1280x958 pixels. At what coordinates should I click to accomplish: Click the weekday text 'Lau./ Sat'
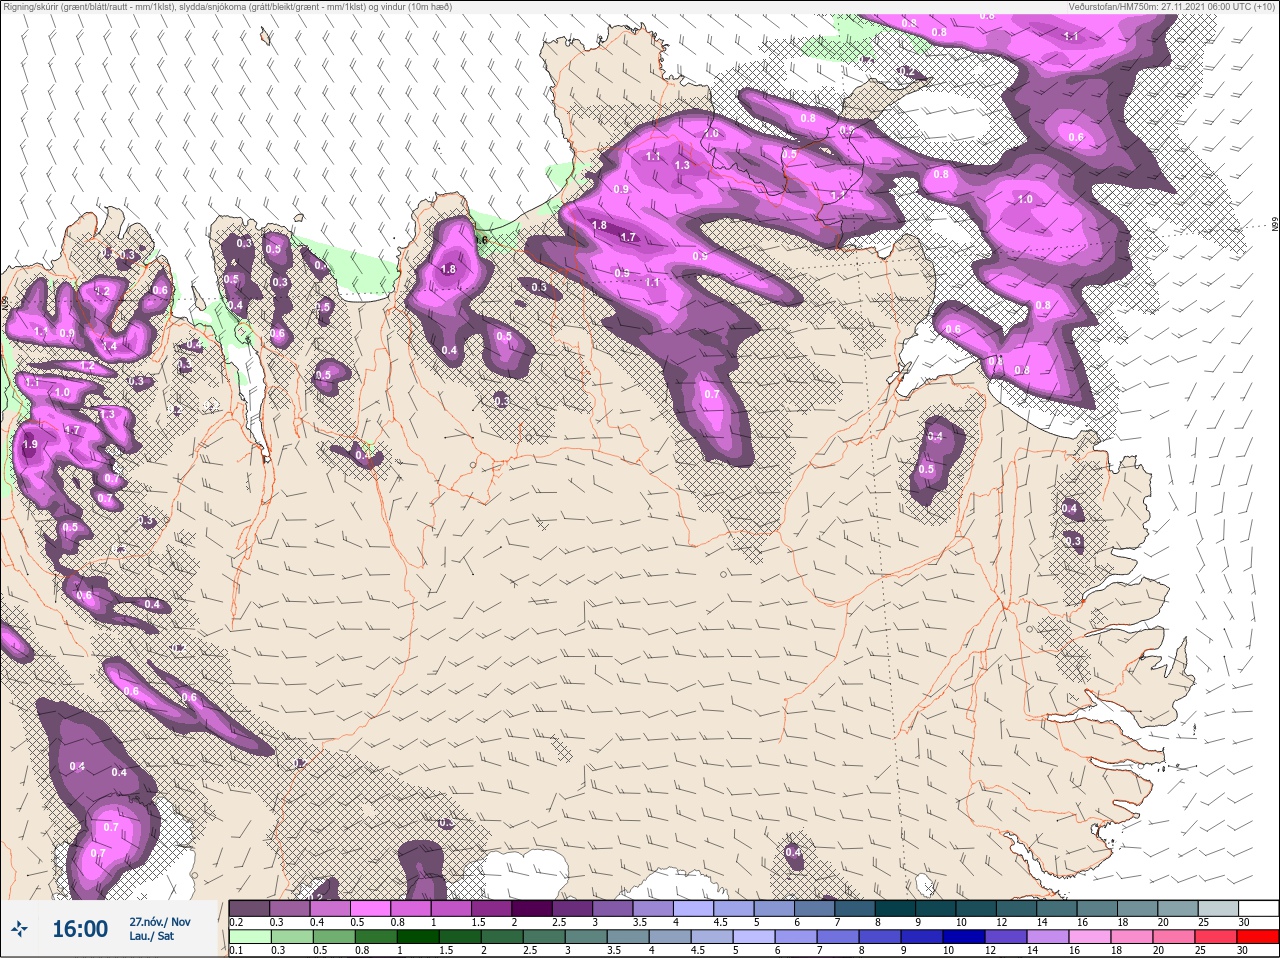click(152, 937)
